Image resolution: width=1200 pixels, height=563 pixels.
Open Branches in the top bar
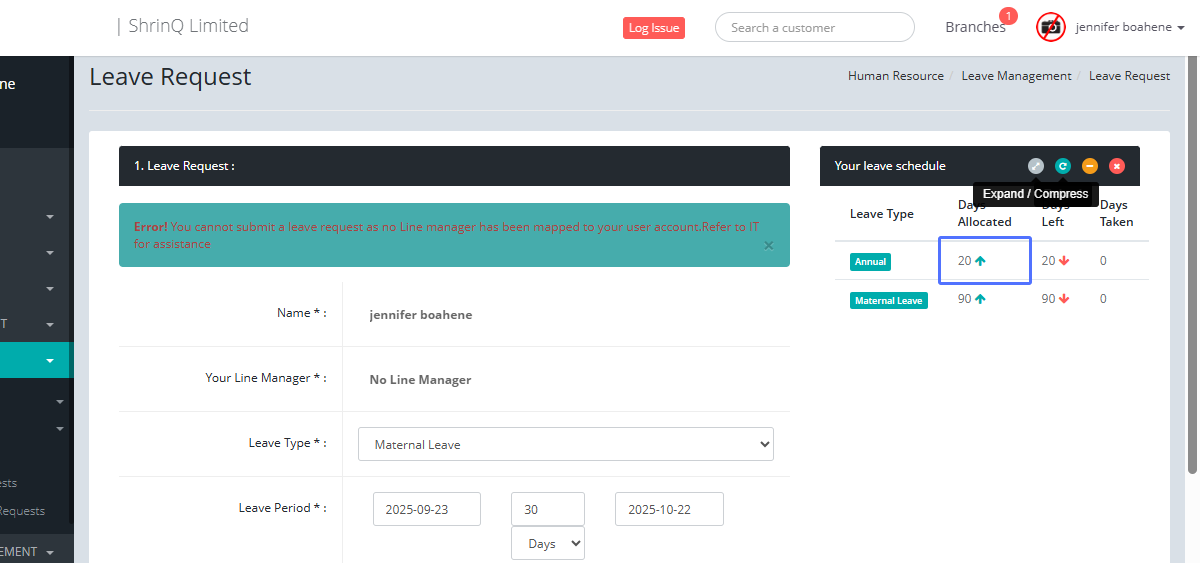point(974,27)
